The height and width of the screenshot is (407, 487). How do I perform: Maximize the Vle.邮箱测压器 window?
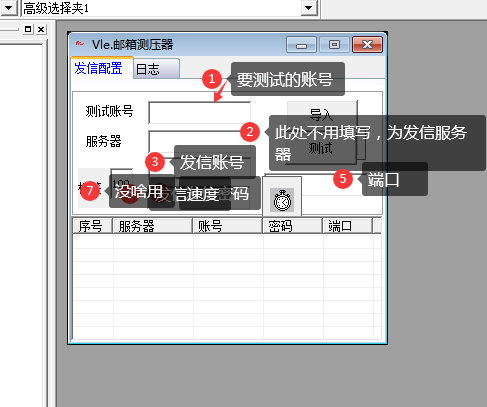tap(334, 45)
